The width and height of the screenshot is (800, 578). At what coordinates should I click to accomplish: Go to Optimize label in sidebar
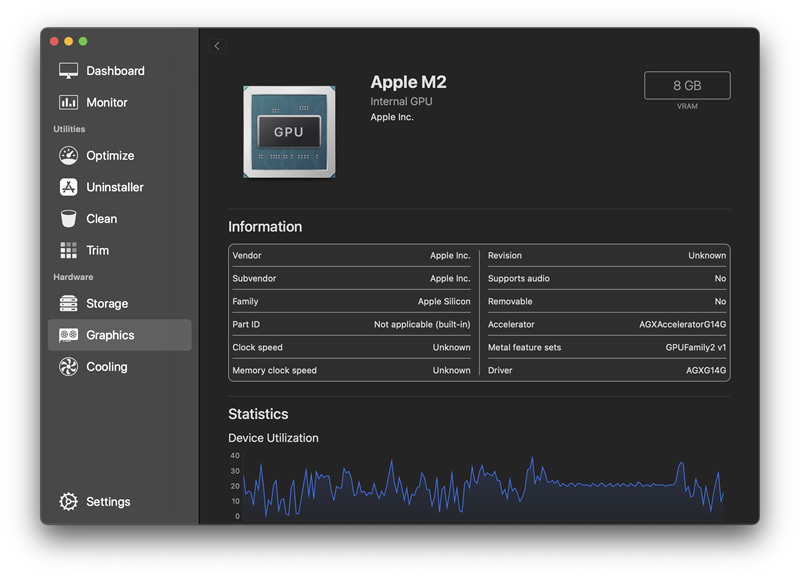point(110,156)
